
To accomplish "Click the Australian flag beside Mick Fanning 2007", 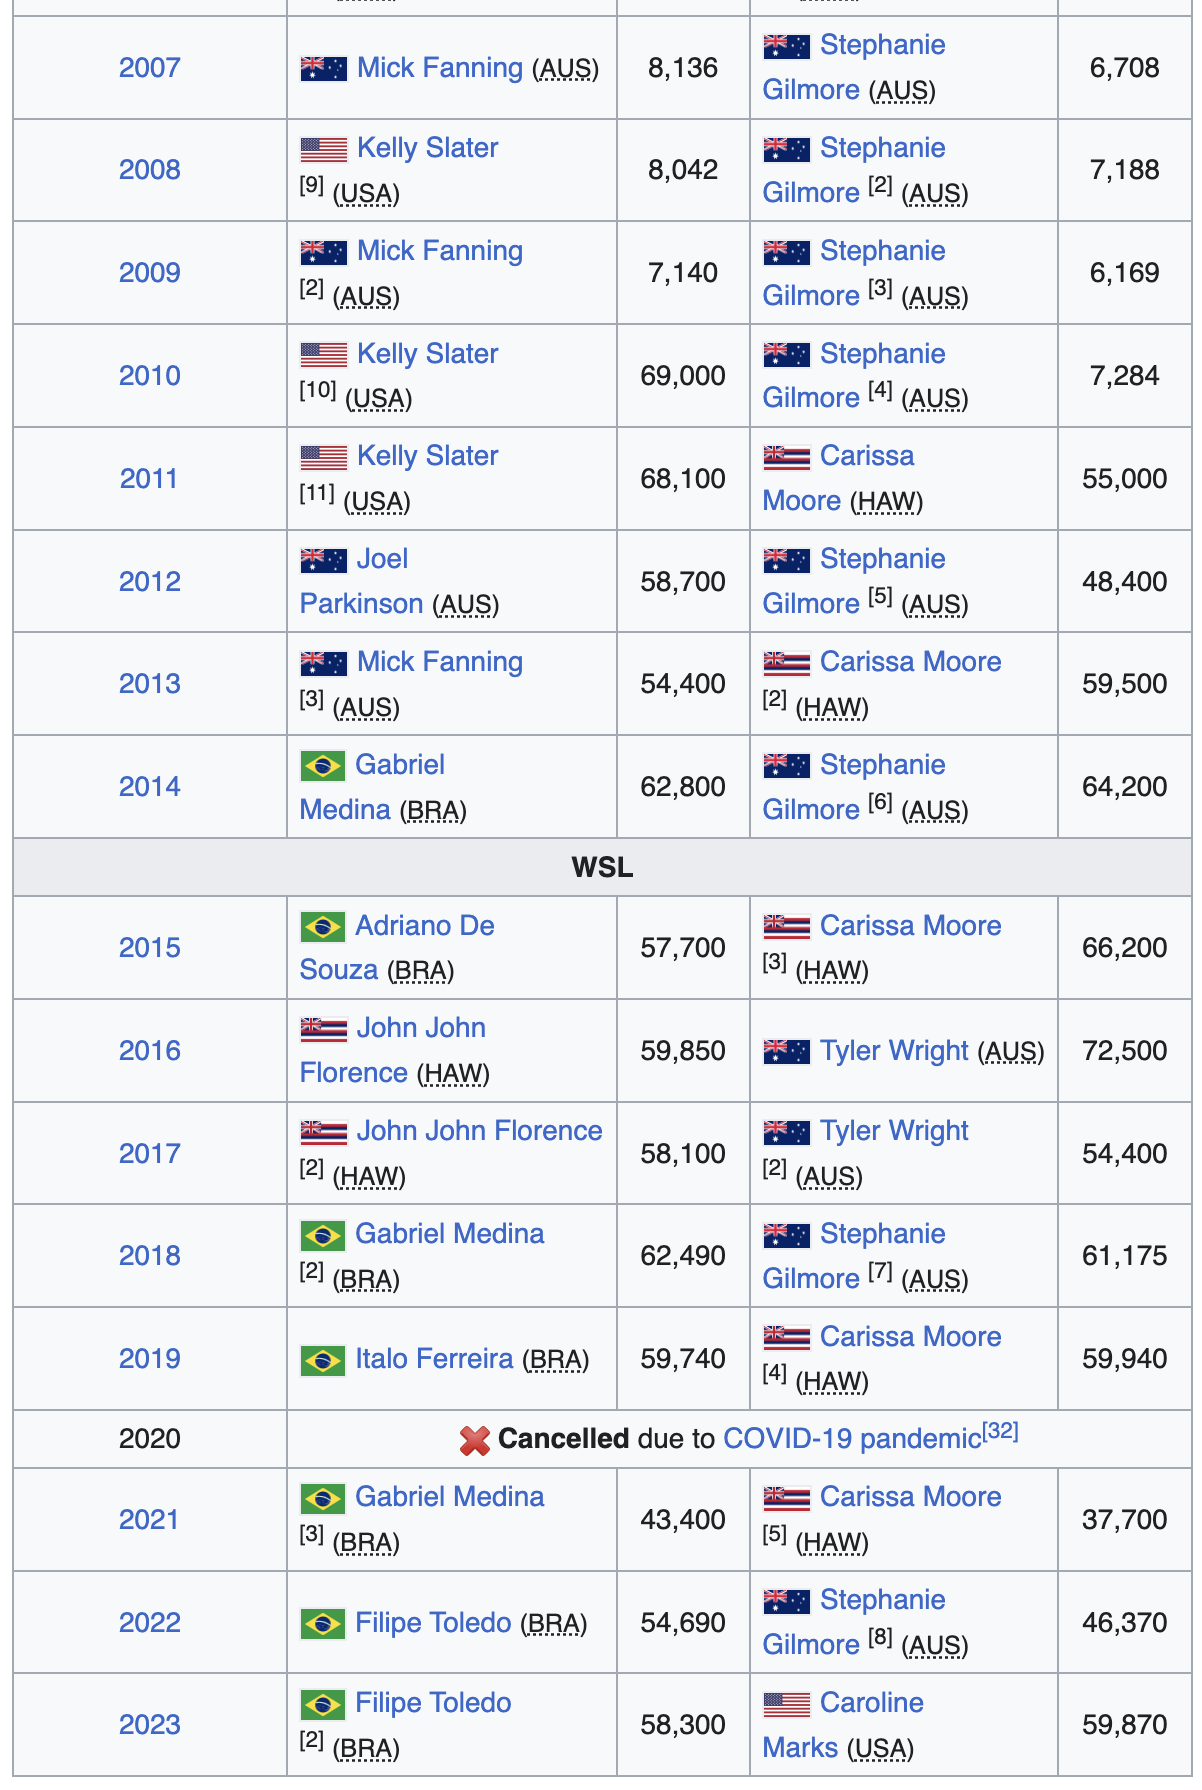I will (x=324, y=69).
